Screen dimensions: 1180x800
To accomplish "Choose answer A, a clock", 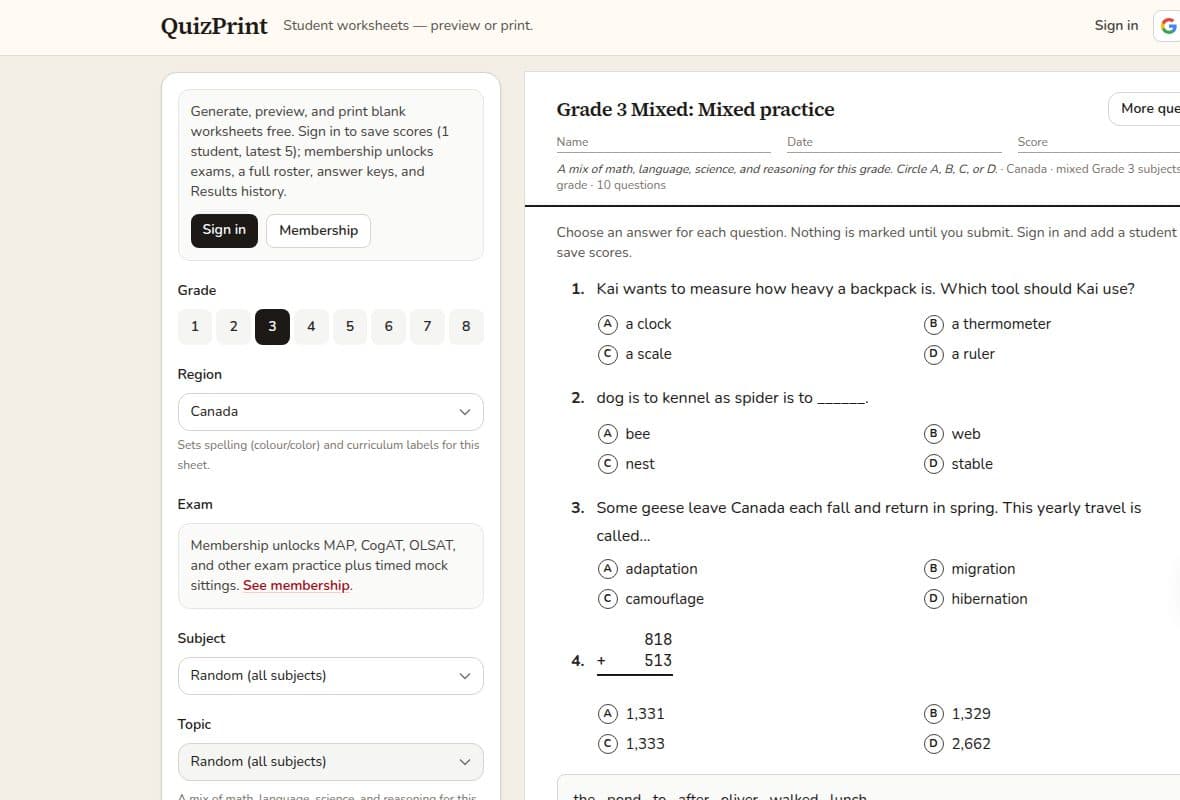I will [634, 324].
